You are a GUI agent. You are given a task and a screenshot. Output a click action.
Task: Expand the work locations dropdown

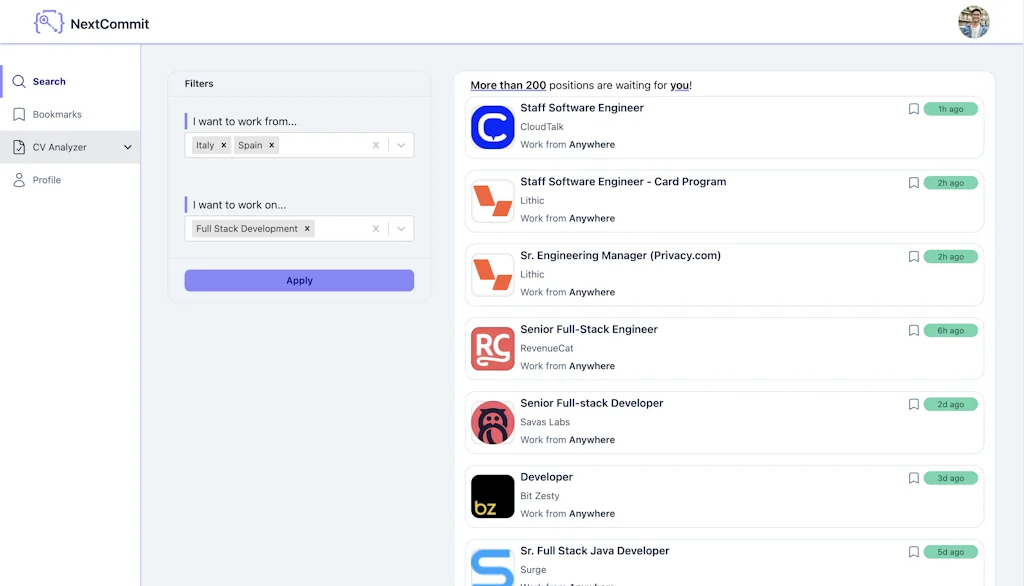(x=400, y=144)
